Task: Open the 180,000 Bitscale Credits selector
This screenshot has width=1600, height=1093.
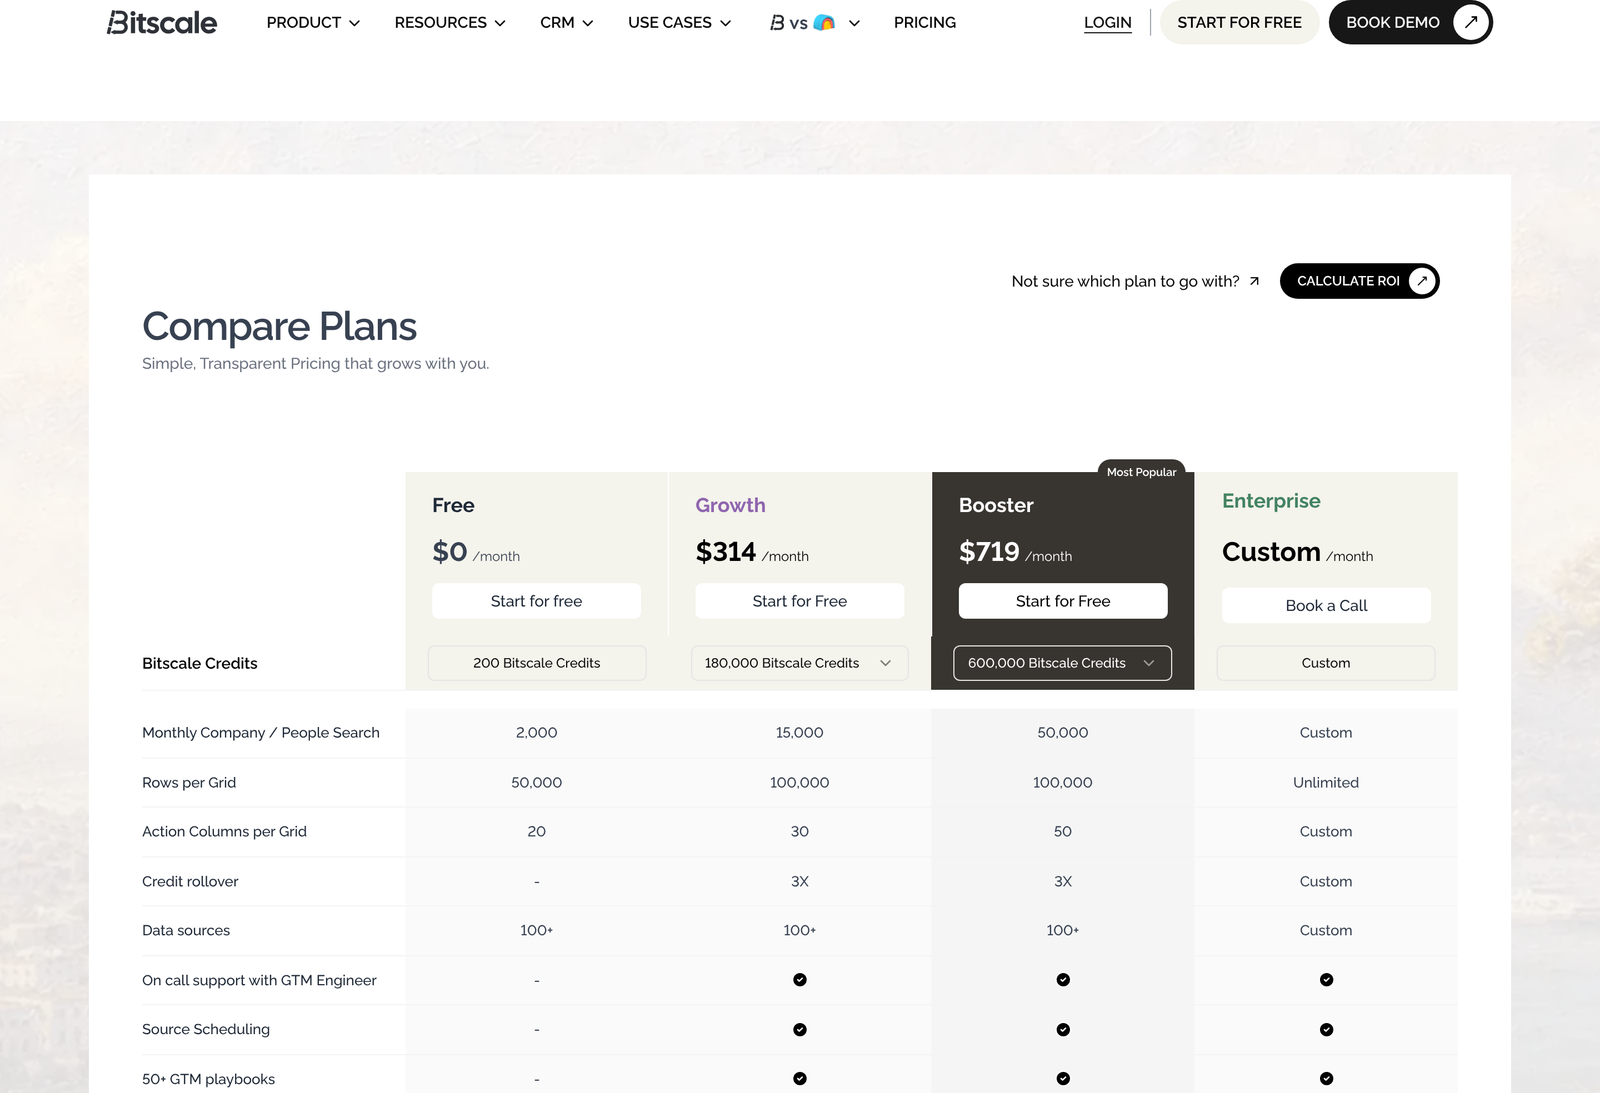Action: click(800, 663)
